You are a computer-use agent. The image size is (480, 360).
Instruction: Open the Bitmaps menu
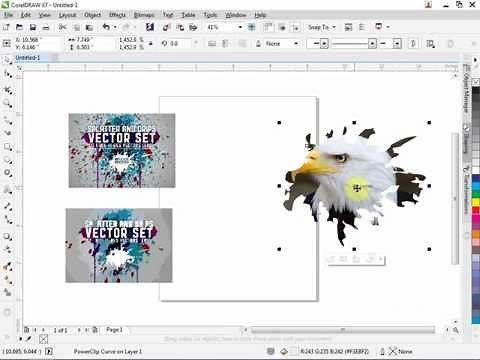[x=144, y=15]
